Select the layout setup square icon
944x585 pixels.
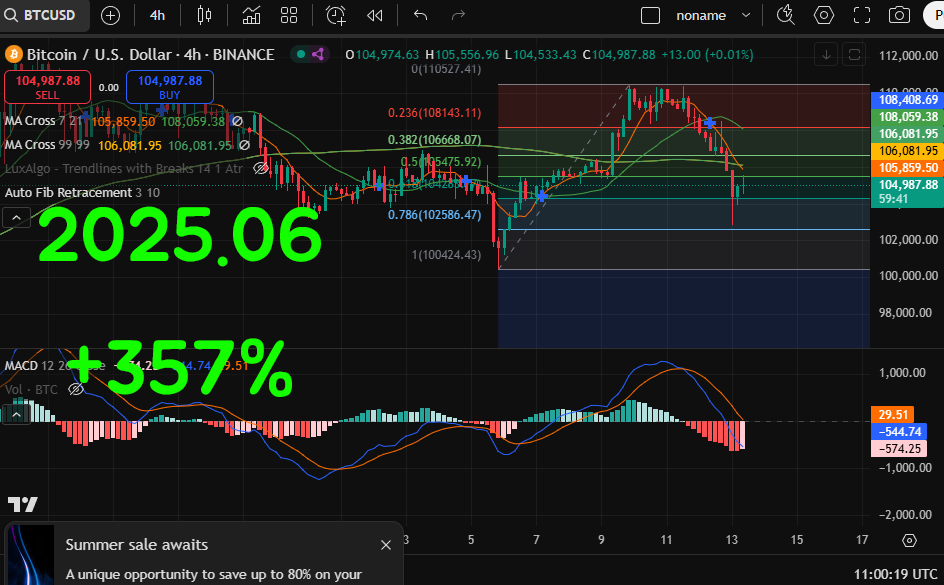[x=650, y=16]
